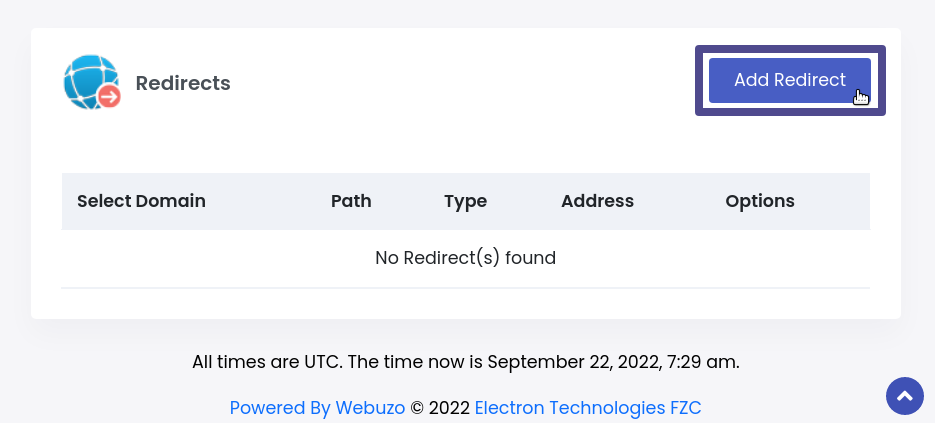The height and width of the screenshot is (423, 935).
Task: Click the Options column header
Action: coord(759,201)
